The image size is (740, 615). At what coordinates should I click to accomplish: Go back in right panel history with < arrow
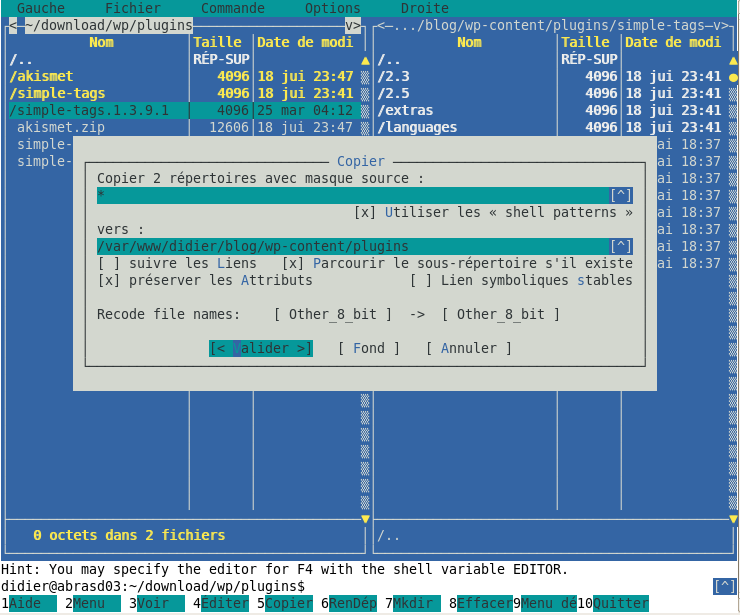[x=381, y=25]
